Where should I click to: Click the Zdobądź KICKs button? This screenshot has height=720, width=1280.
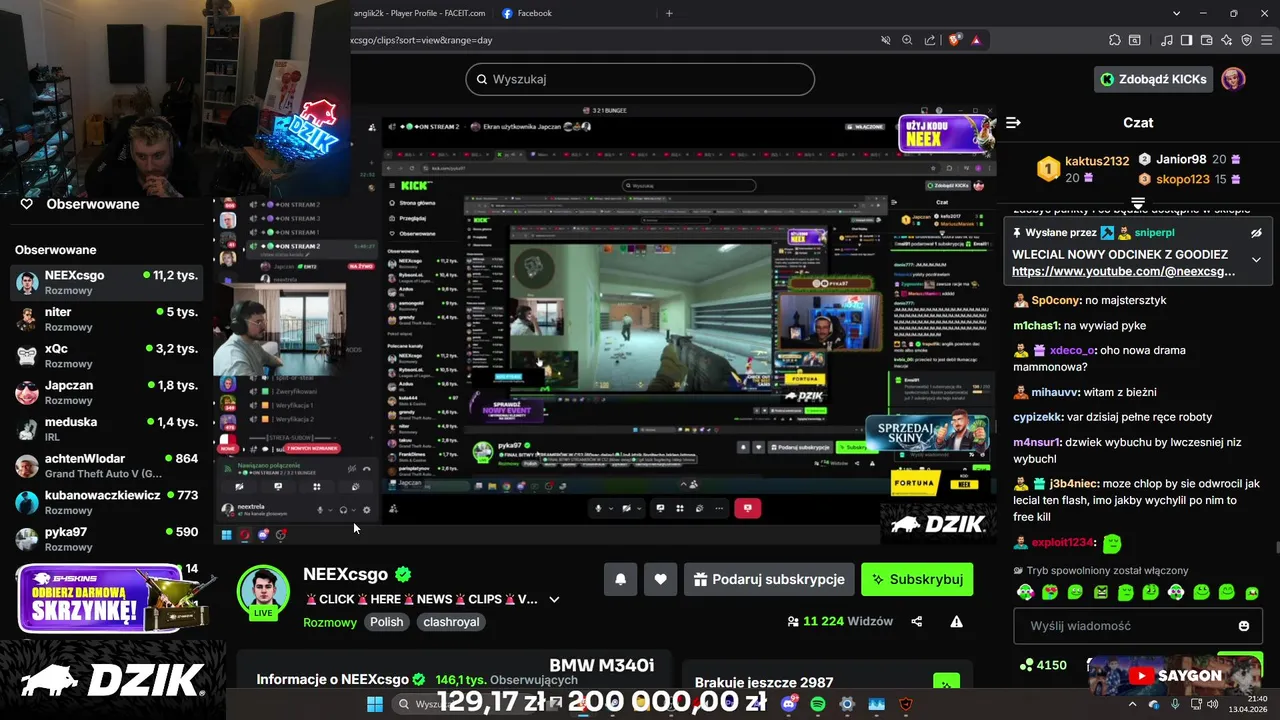tap(1153, 79)
